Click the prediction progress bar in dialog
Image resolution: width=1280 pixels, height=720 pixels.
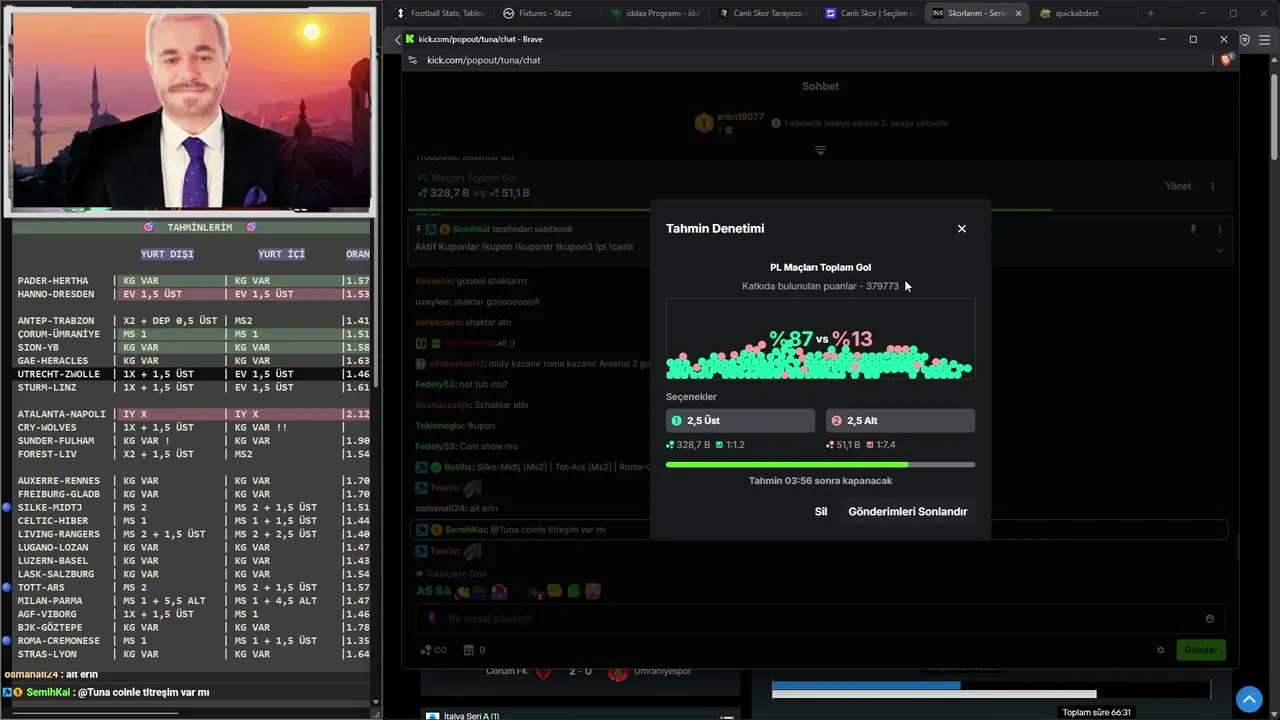tap(820, 465)
